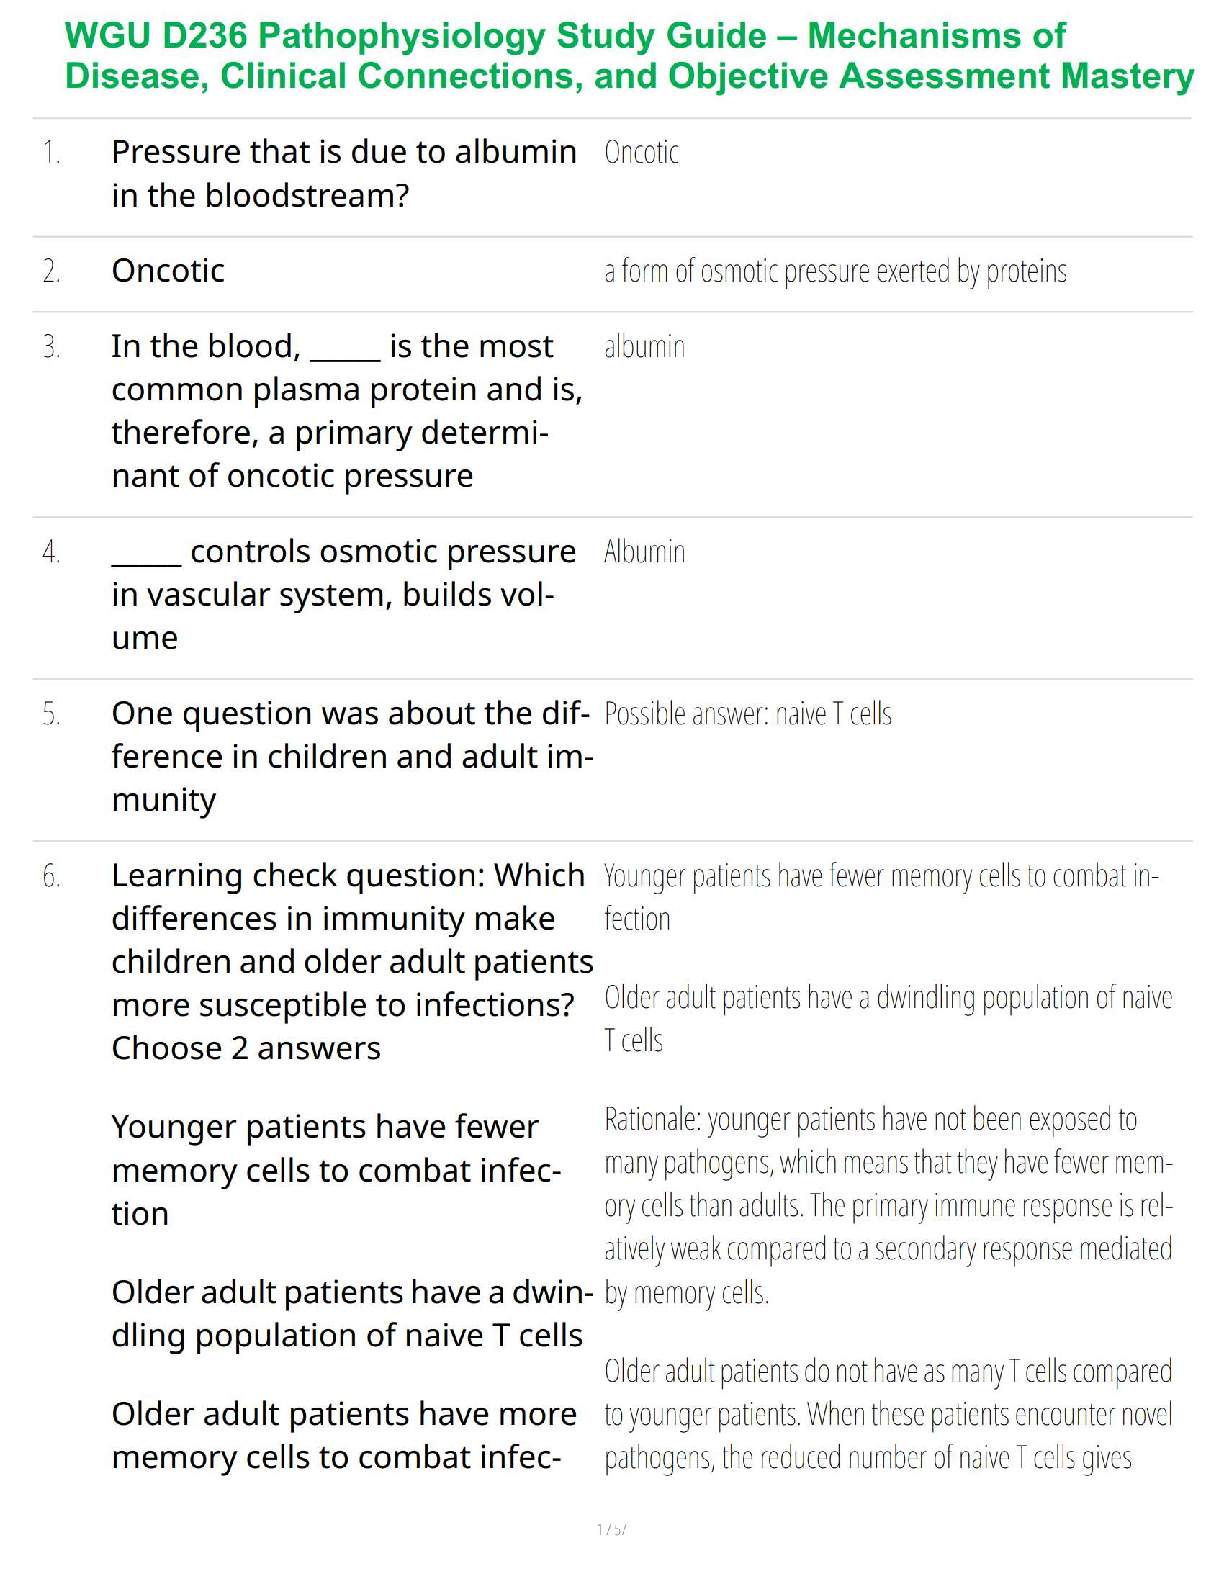Click the answer 'Possible answer: naive T cells'
The height and width of the screenshot is (1584, 1224).
[x=747, y=714]
